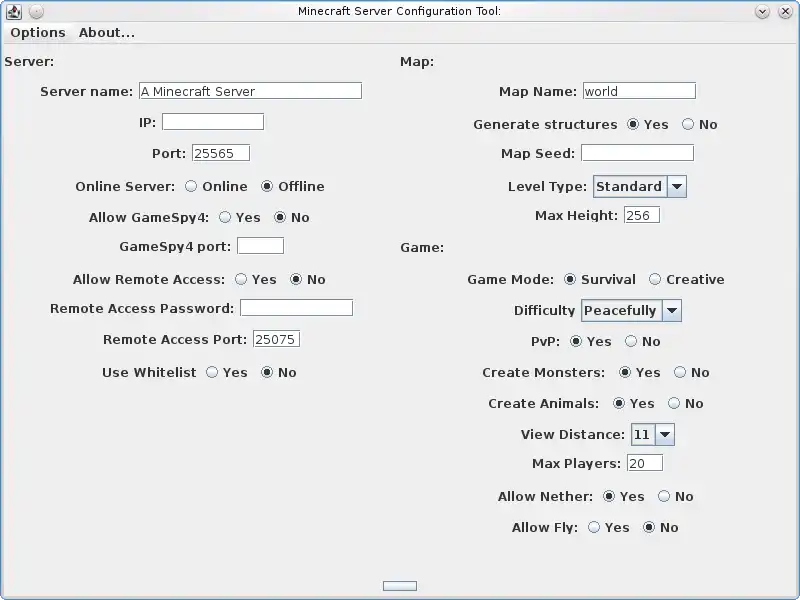Click the Max Height field showing 256
The height and width of the screenshot is (600, 800).
click(x=642, y=215)
